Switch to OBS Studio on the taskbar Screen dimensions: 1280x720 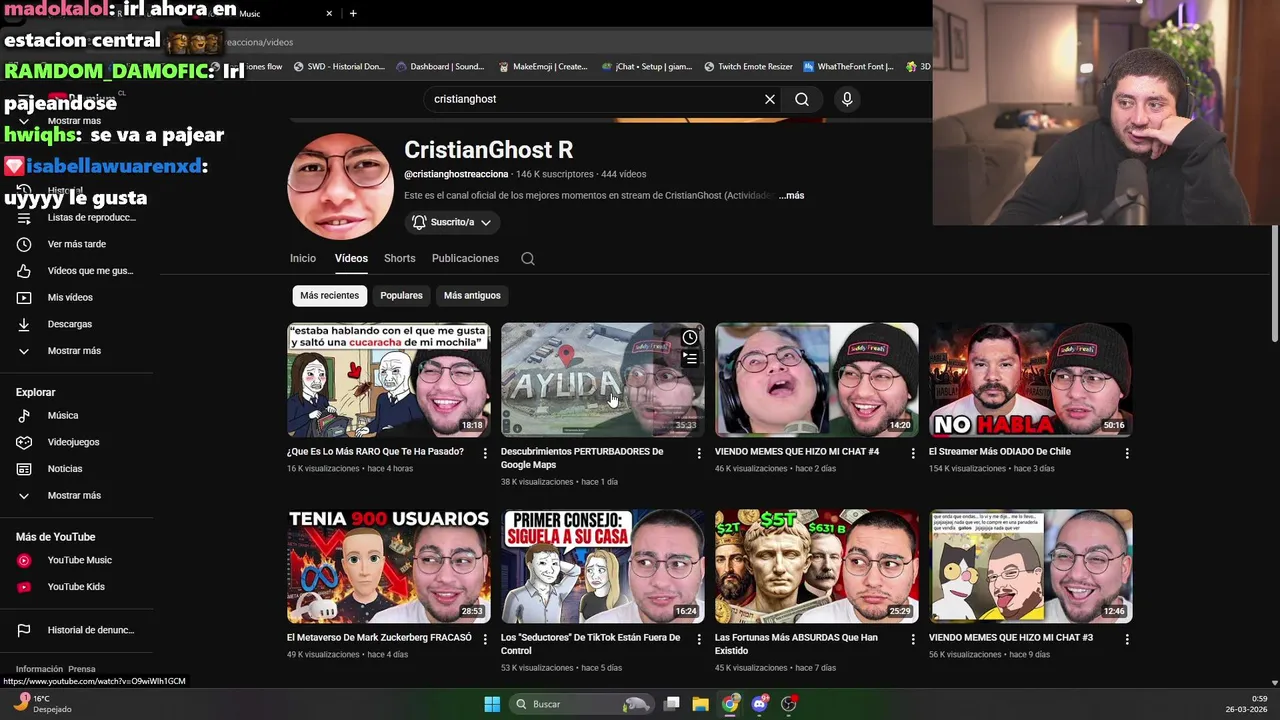(x=789, y=704)
